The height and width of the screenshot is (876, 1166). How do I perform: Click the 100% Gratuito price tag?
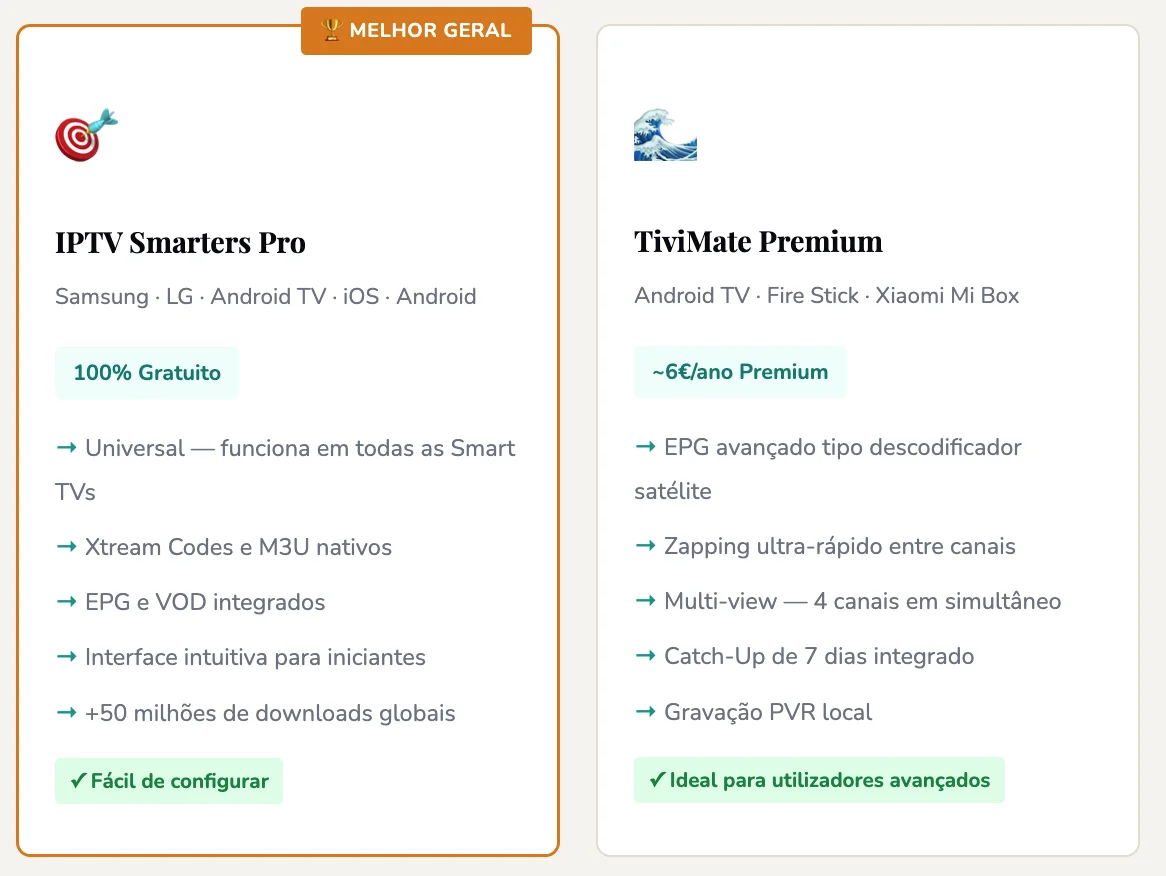point(147,373)
